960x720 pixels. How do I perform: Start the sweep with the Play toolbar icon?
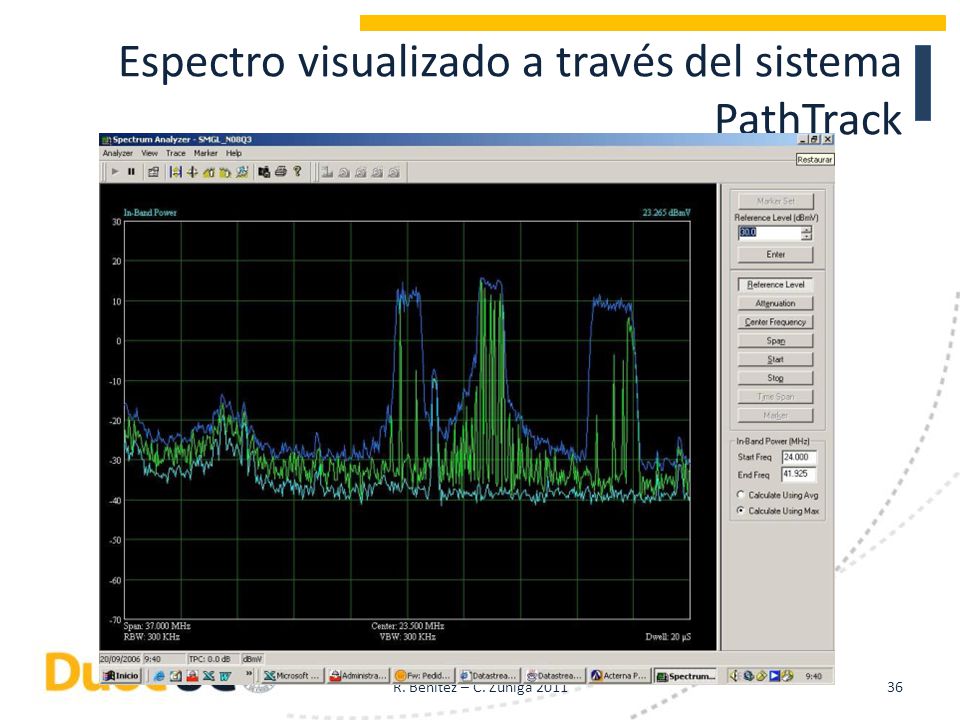115,172
